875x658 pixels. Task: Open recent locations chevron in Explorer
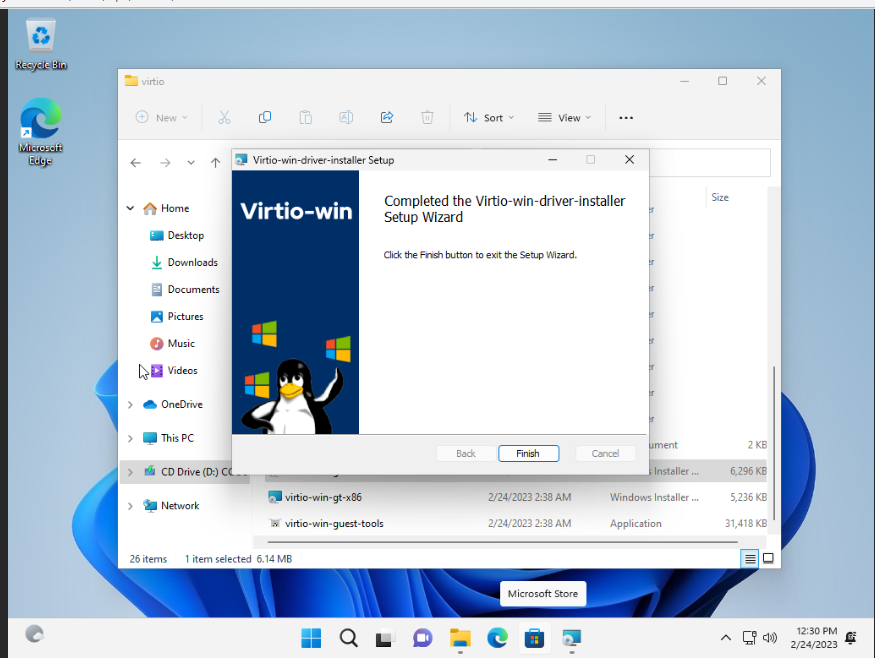[191, 163]
